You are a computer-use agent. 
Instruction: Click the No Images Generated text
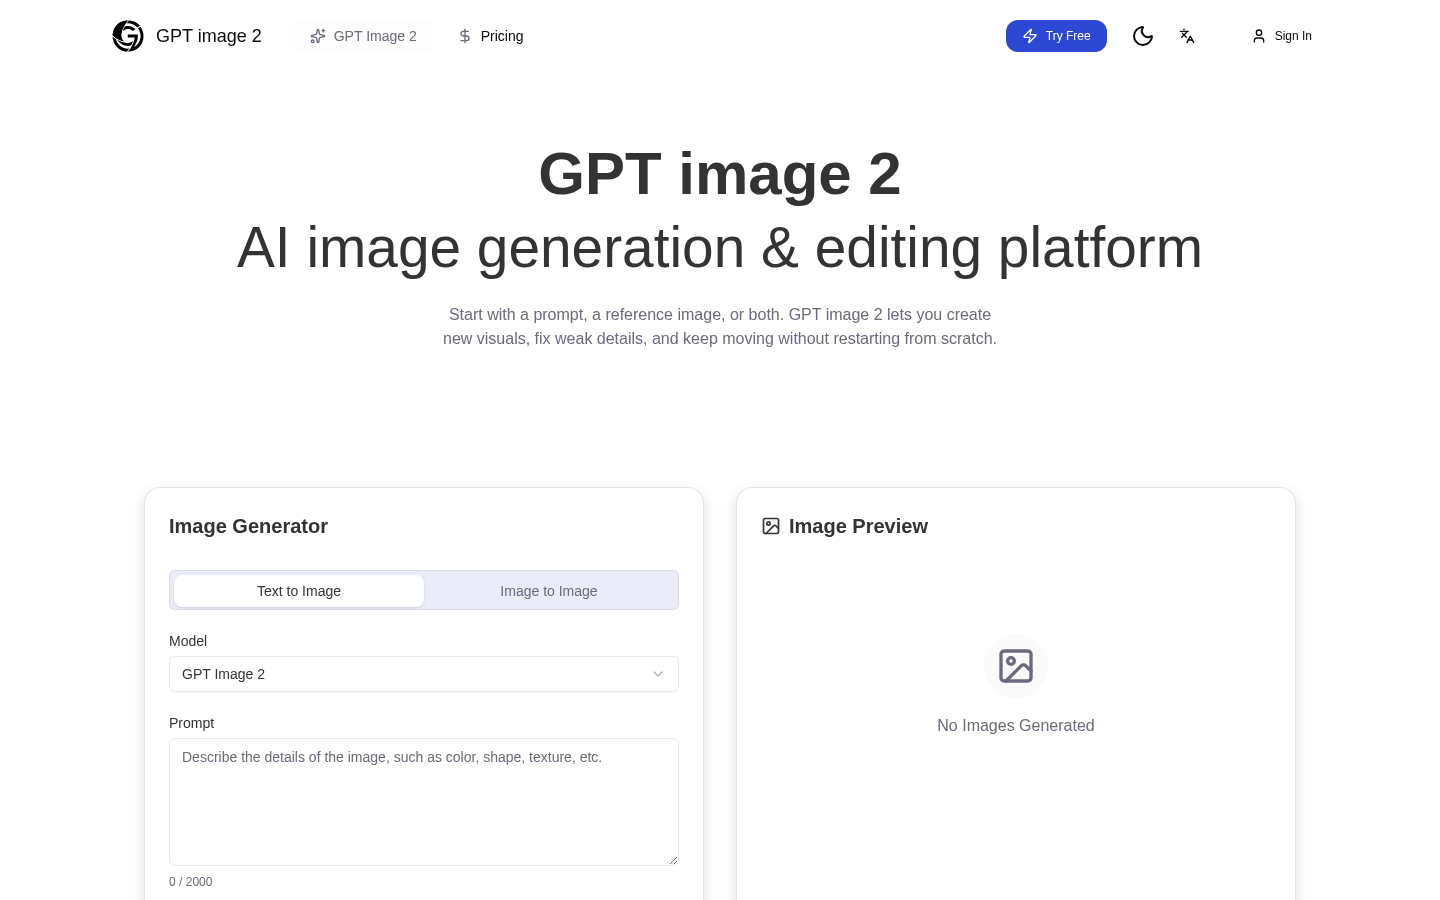pos(1016,726)
